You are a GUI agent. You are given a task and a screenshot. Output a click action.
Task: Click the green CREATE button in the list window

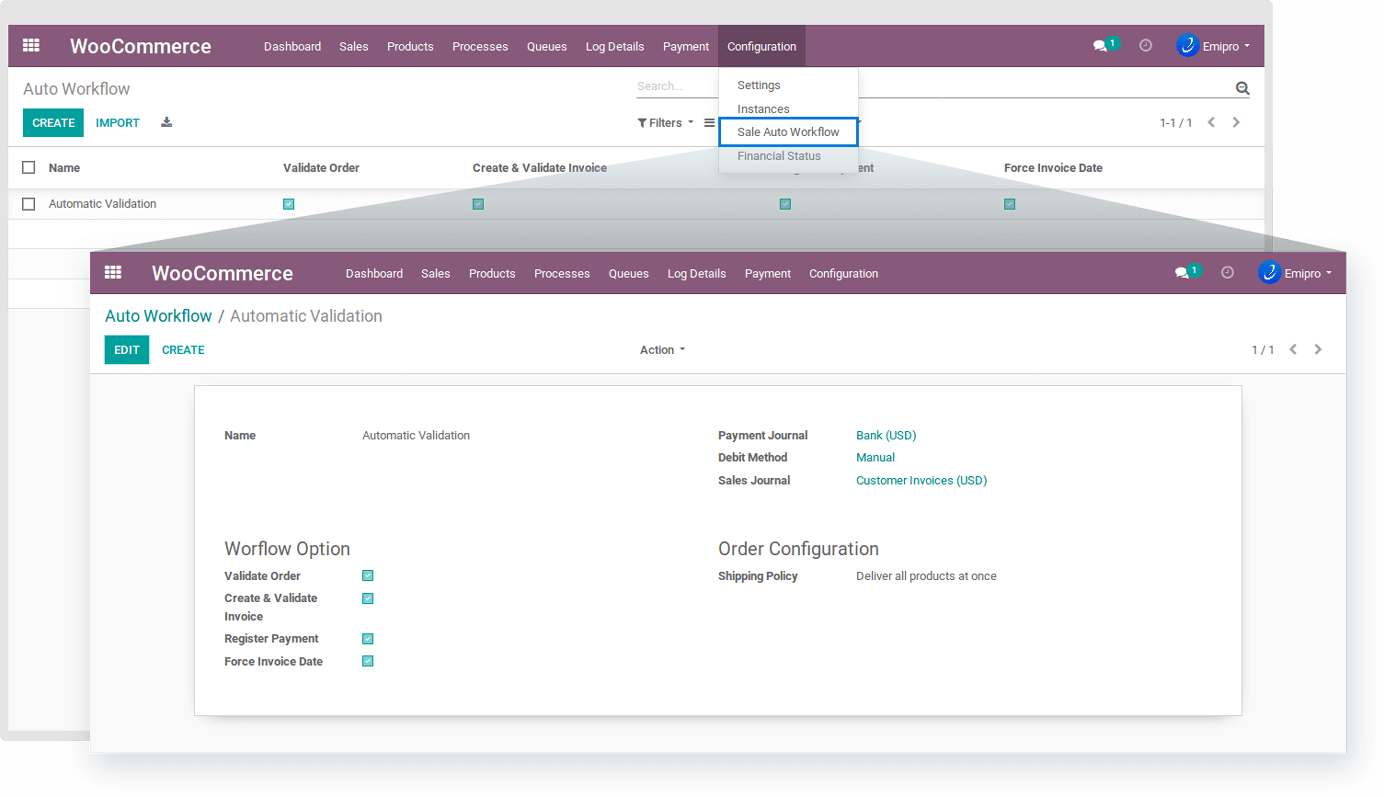[53, 123]
